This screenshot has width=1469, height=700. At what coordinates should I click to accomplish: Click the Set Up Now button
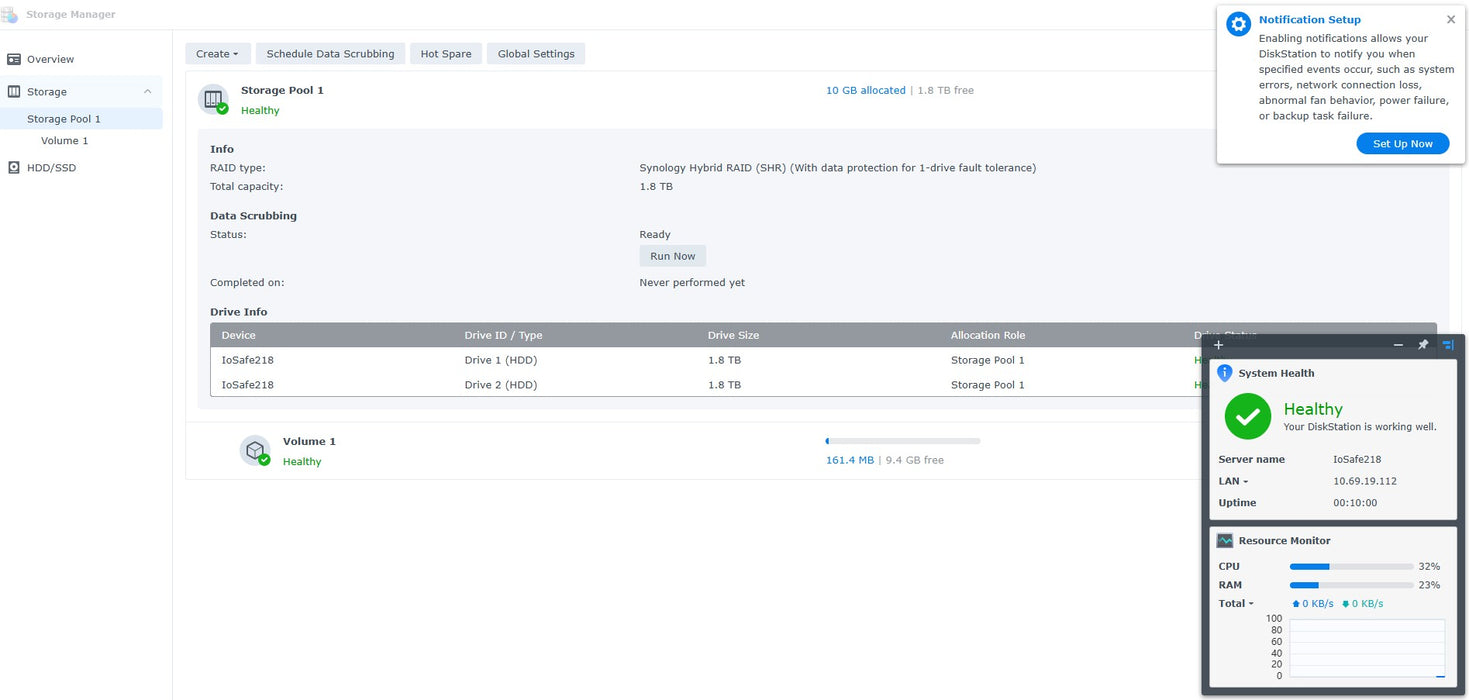click(x=1402, y=144)
